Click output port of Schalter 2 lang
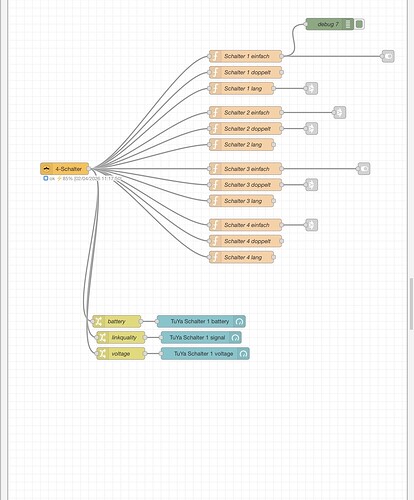This screenshot has width=414, height=500. coord(274,145)
